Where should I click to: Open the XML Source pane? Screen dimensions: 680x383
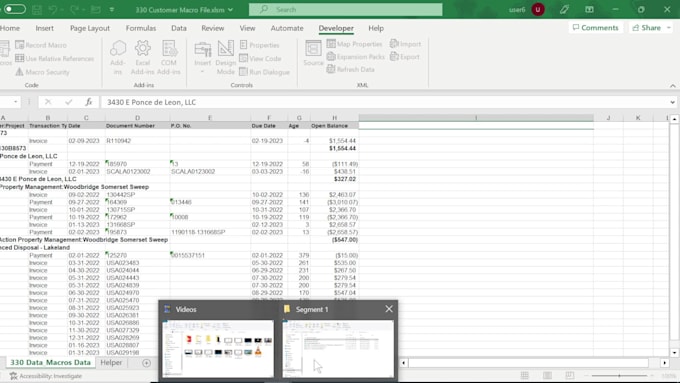pyautogui.click(x=313, y=53)
